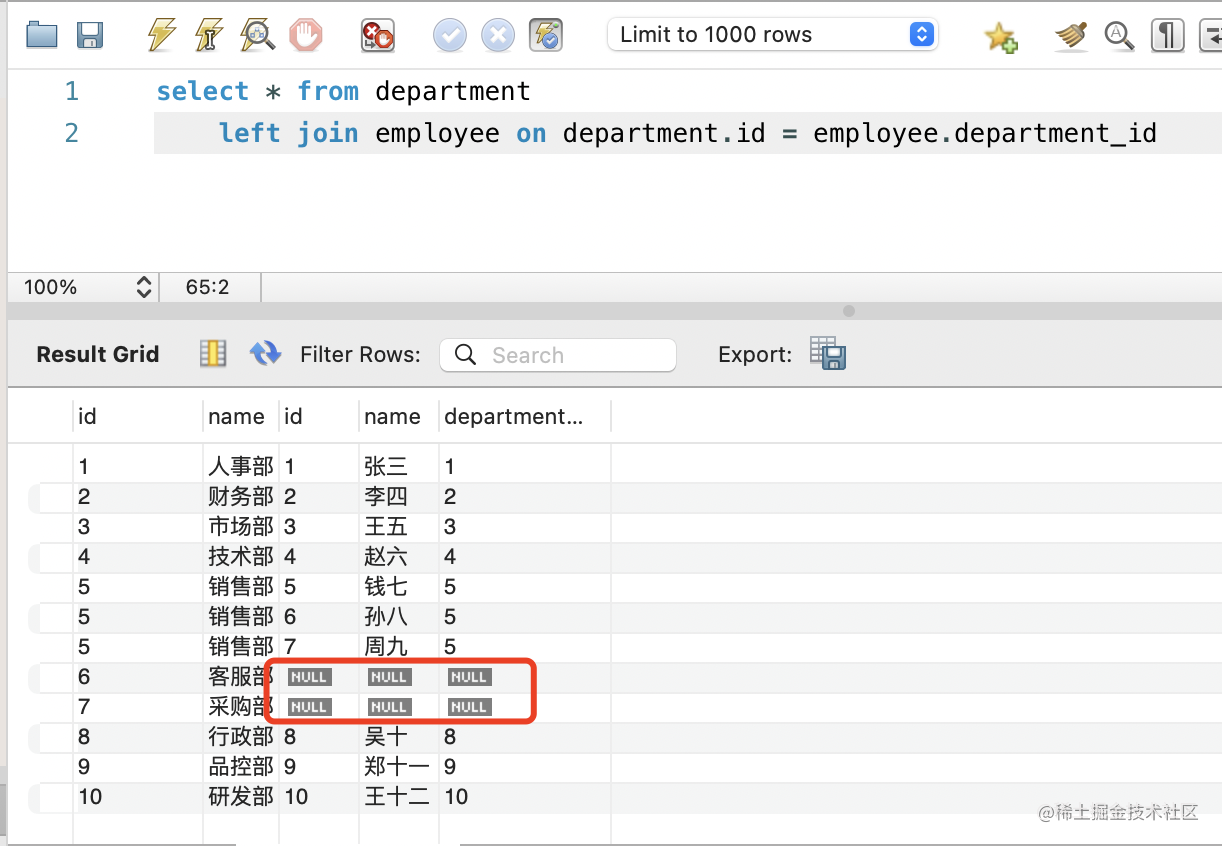Focus the Filter Rows search field
Image resolution: width=1222 pixels, height=846 pixels.
coord(558,355)
